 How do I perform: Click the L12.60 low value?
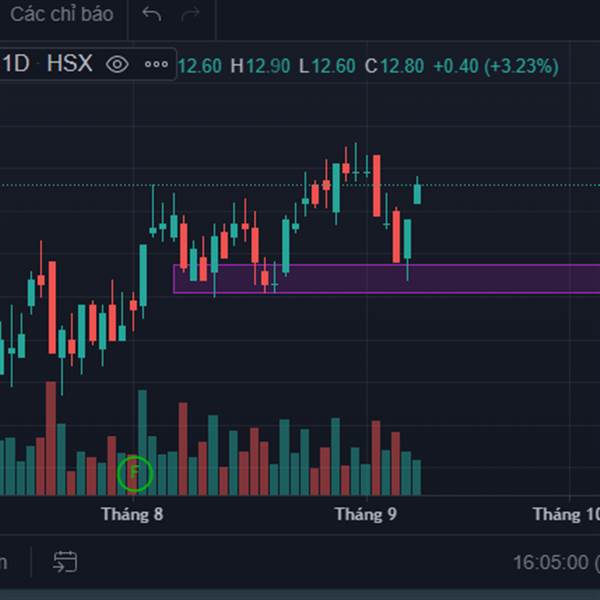coord(327,66)
